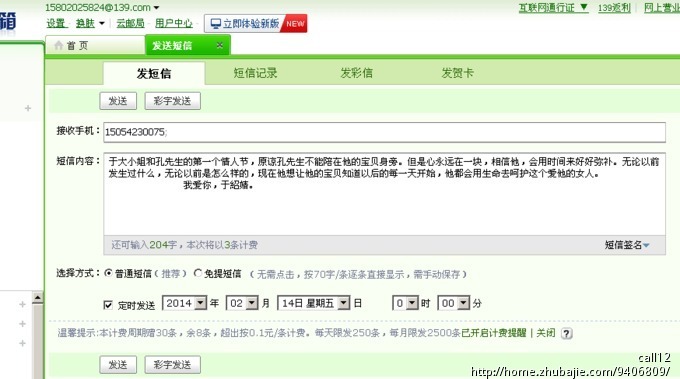
Task: Close the 发送短信 tab
Action: [220, 45]
